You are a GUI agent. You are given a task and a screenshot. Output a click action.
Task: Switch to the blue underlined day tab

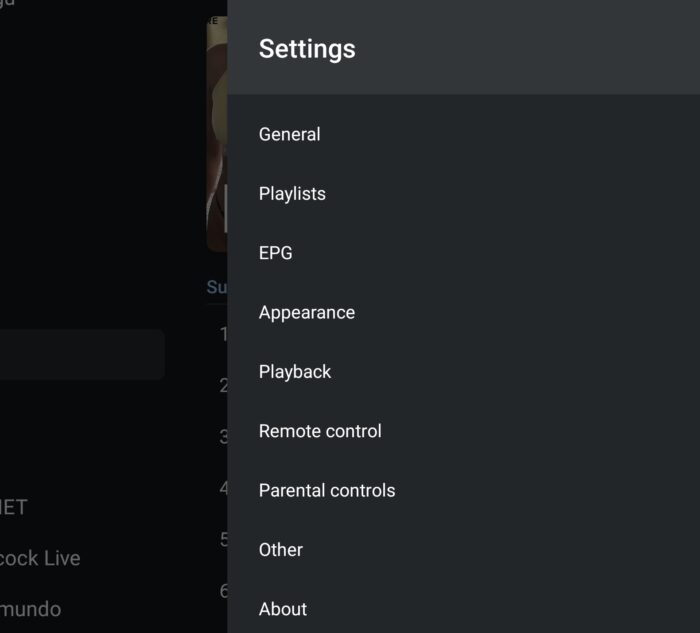coord(216,287)
